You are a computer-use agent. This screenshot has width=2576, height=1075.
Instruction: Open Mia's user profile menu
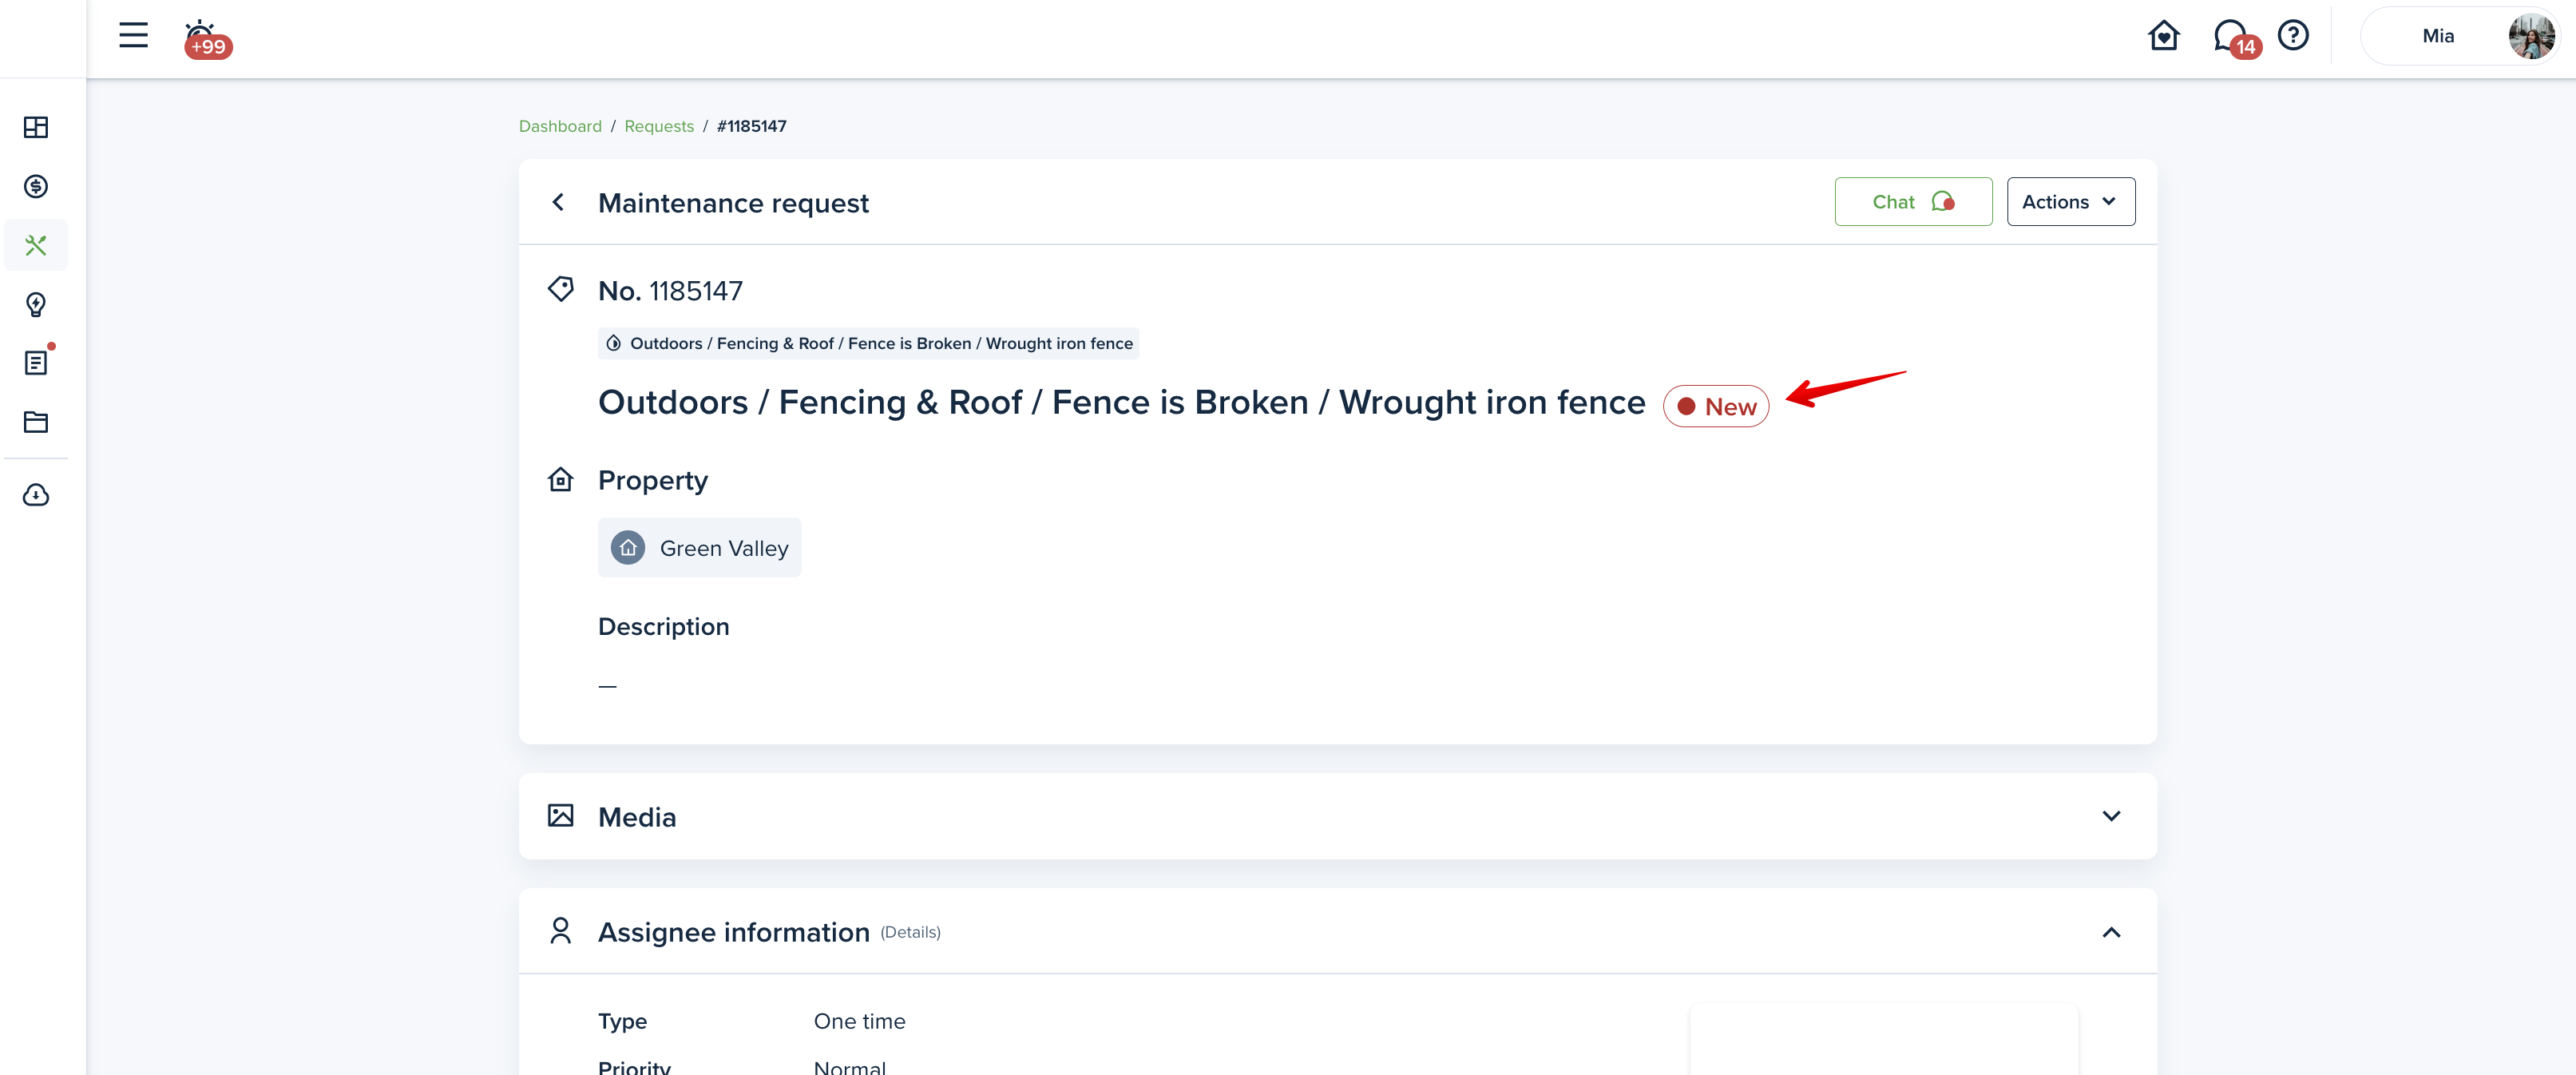pyautogui.click(x=2460, y=37)
